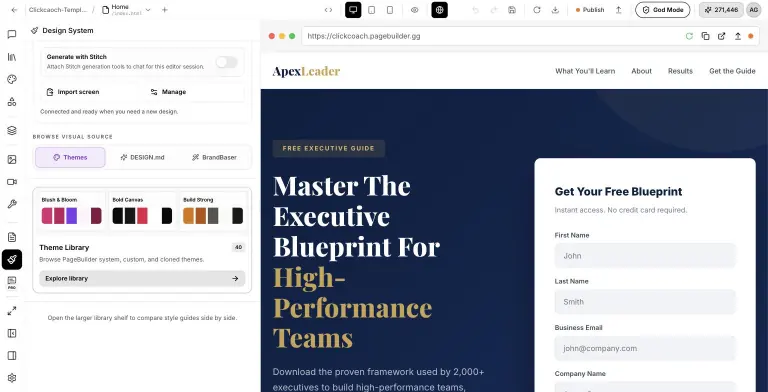
Task: Click the globe icon in top toolbar
Action: pyautogui.click(x=439, y=10)
